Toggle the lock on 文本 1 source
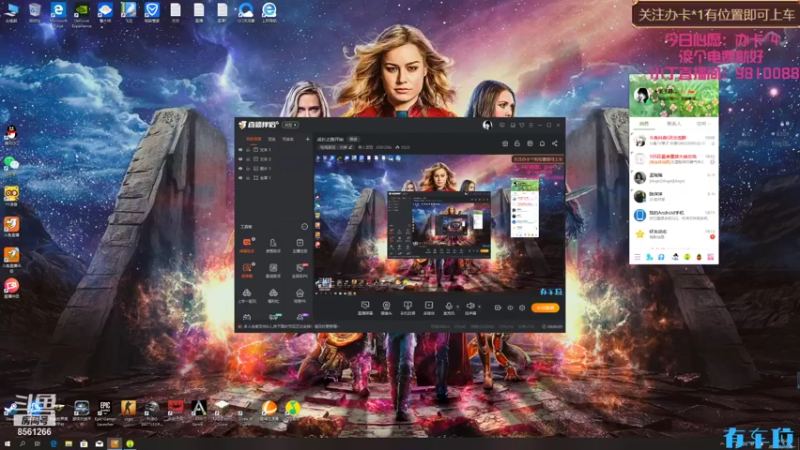The height and width of the screenshot is (450, 800). (x=248, y=150)
